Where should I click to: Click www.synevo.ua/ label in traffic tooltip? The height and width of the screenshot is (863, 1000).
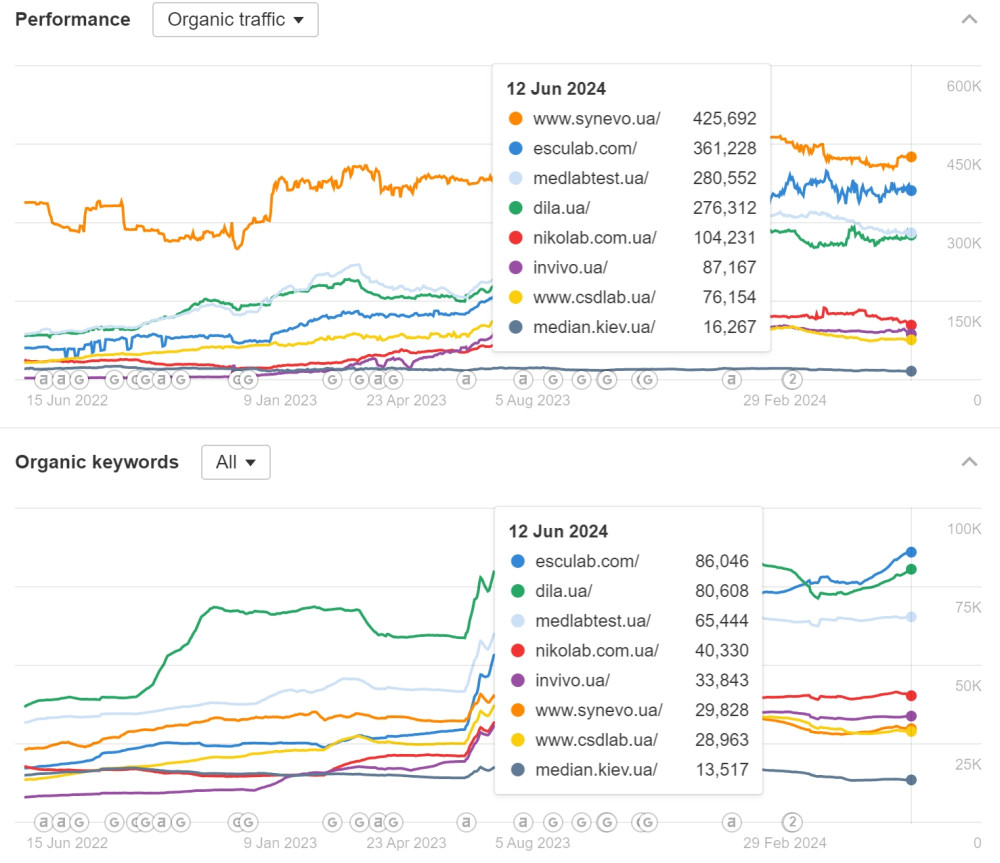pos(597,119)
